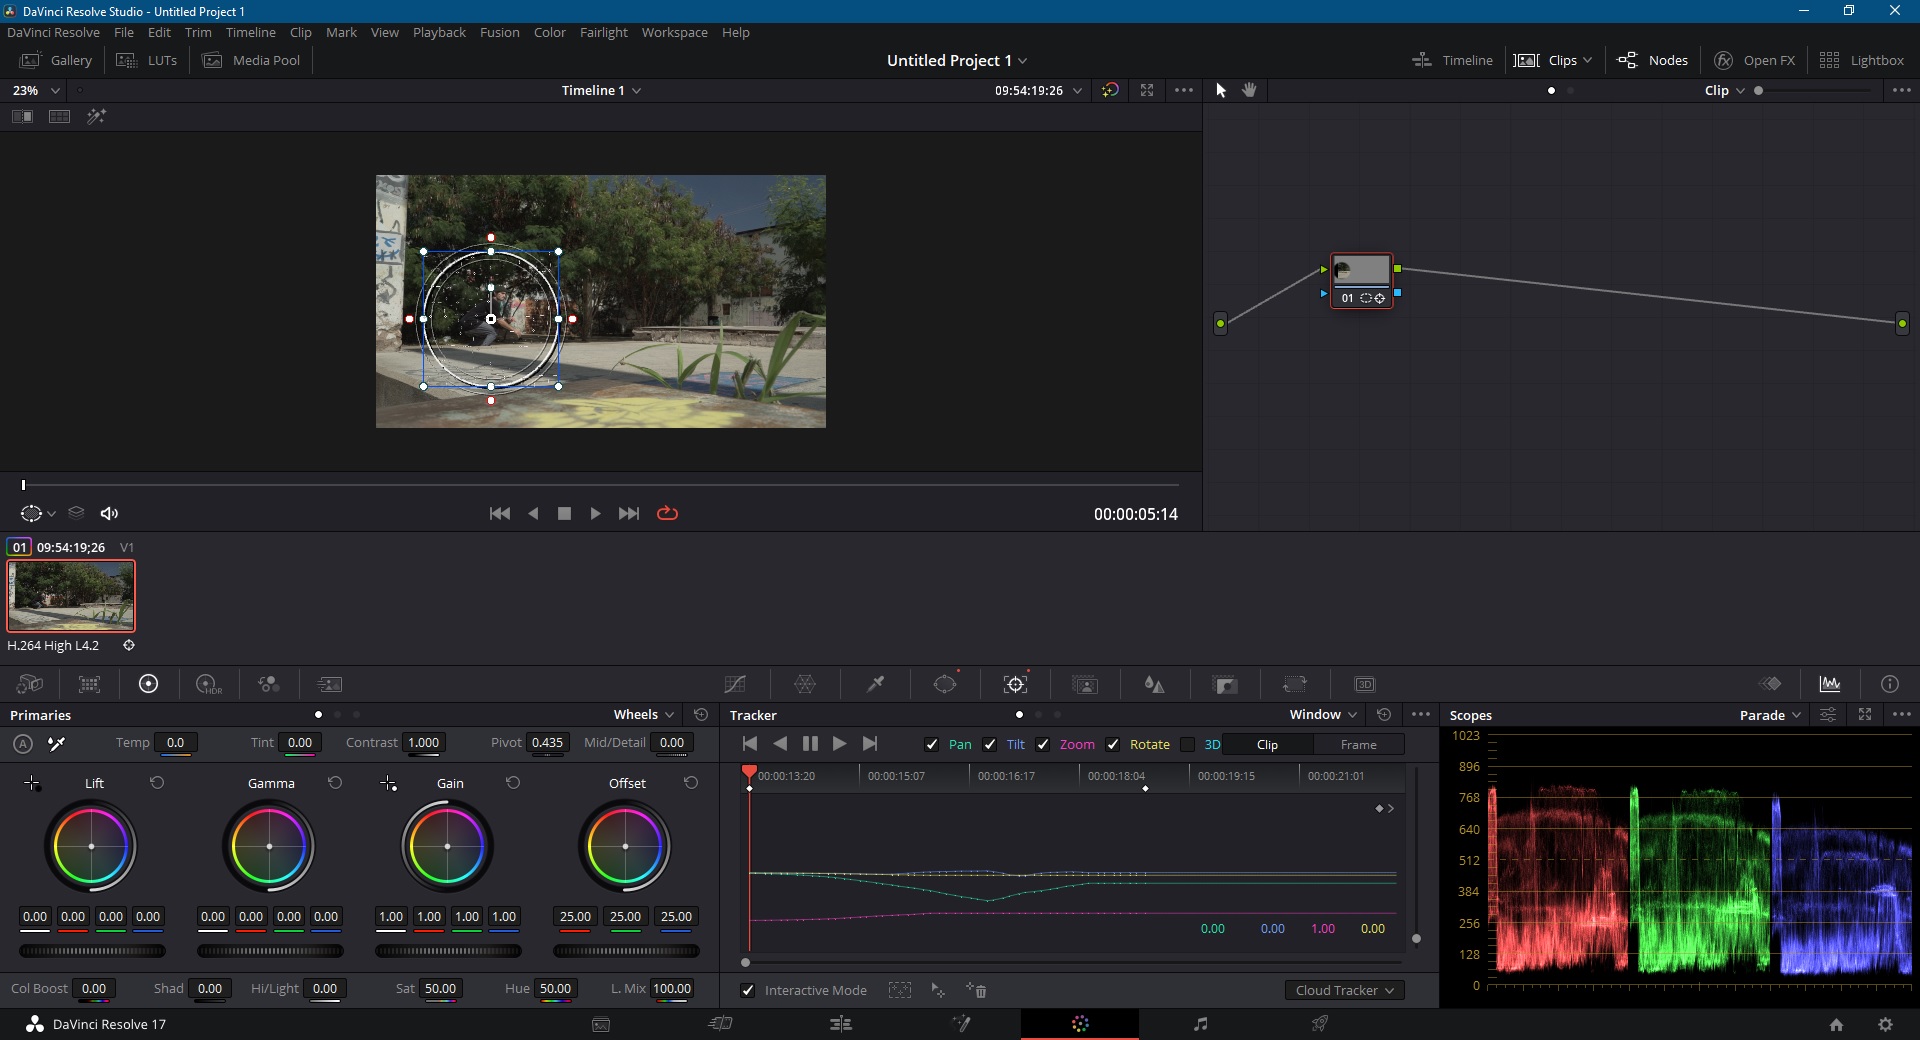Open the Camera Raw palette

(x=30, y=684)
